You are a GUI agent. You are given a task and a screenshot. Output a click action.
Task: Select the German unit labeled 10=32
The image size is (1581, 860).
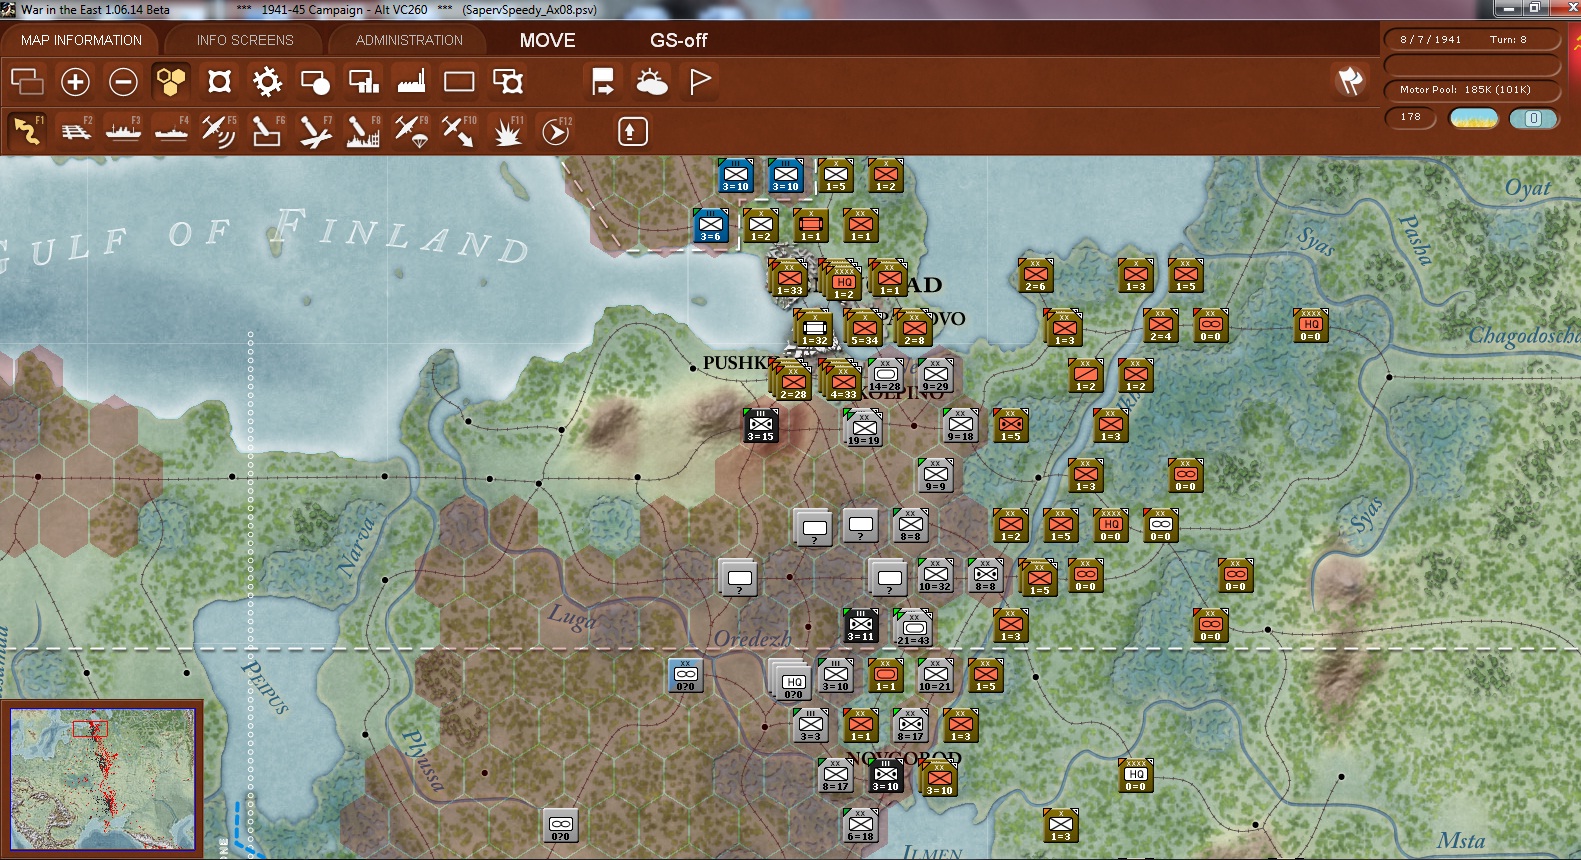coord(935,575)
